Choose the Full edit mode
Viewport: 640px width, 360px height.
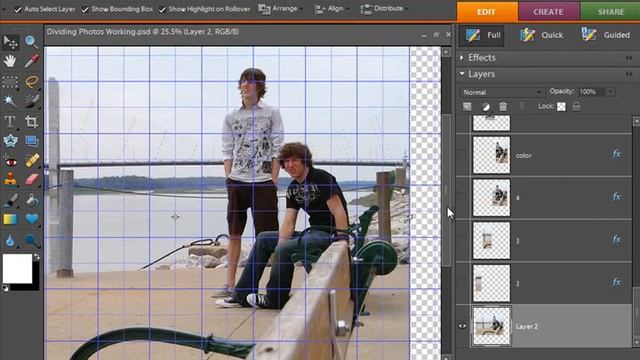tap(482, 36)
